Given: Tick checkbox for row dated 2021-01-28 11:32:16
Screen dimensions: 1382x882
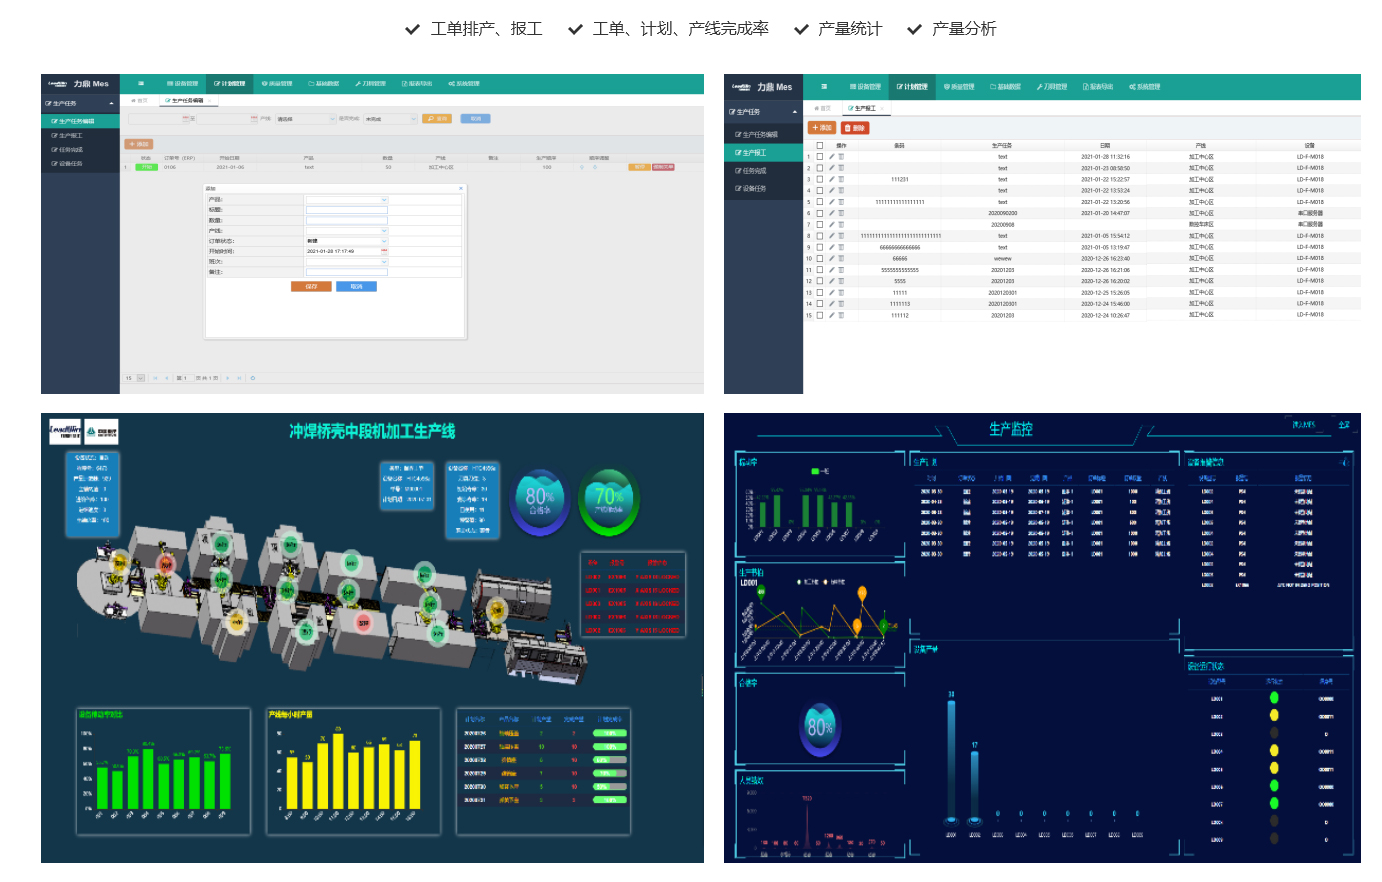Looking at the screenshot, I should [x=820, y=157].
